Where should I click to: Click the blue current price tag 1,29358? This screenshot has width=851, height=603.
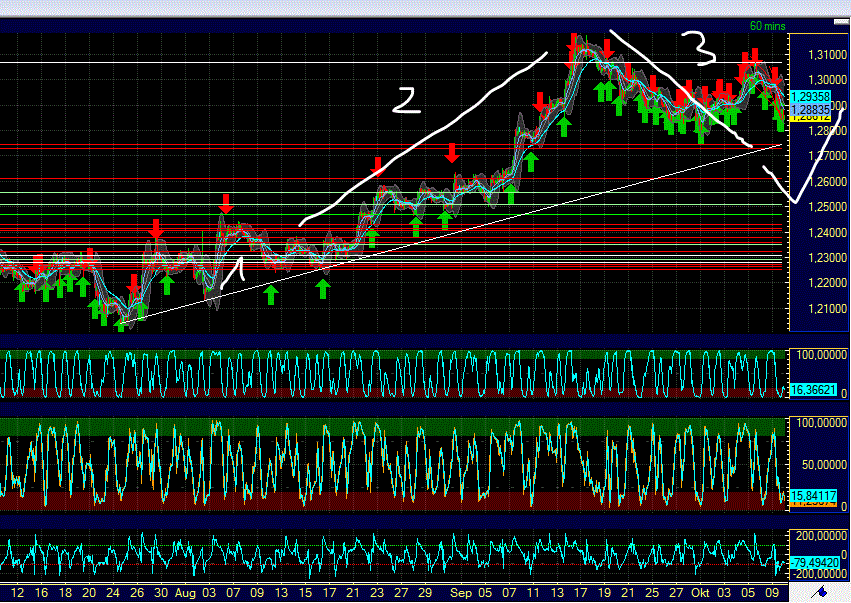pyautogui.click(x=812, y=98)
